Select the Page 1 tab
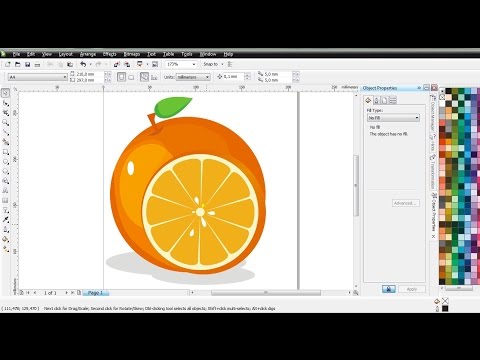The image size is (480, 360). tap(95, 293)
